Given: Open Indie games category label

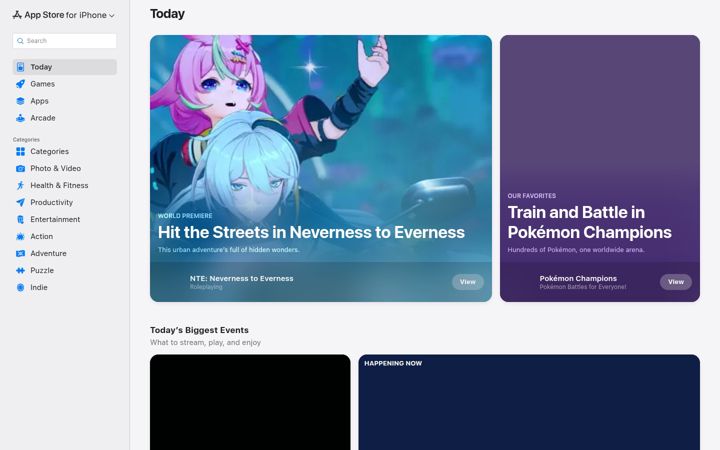Looking at the screenshot, I should pyautogui.click(x=39, y=287).
